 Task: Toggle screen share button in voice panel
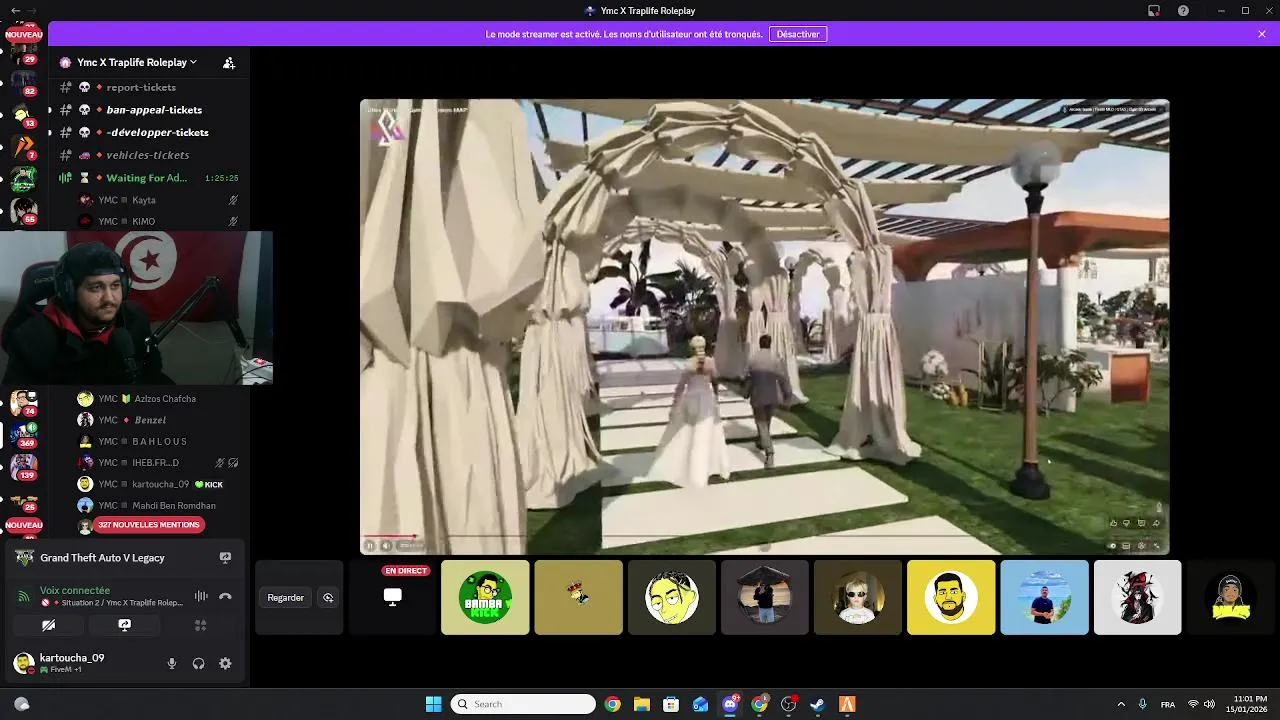(x=124, y=625)
